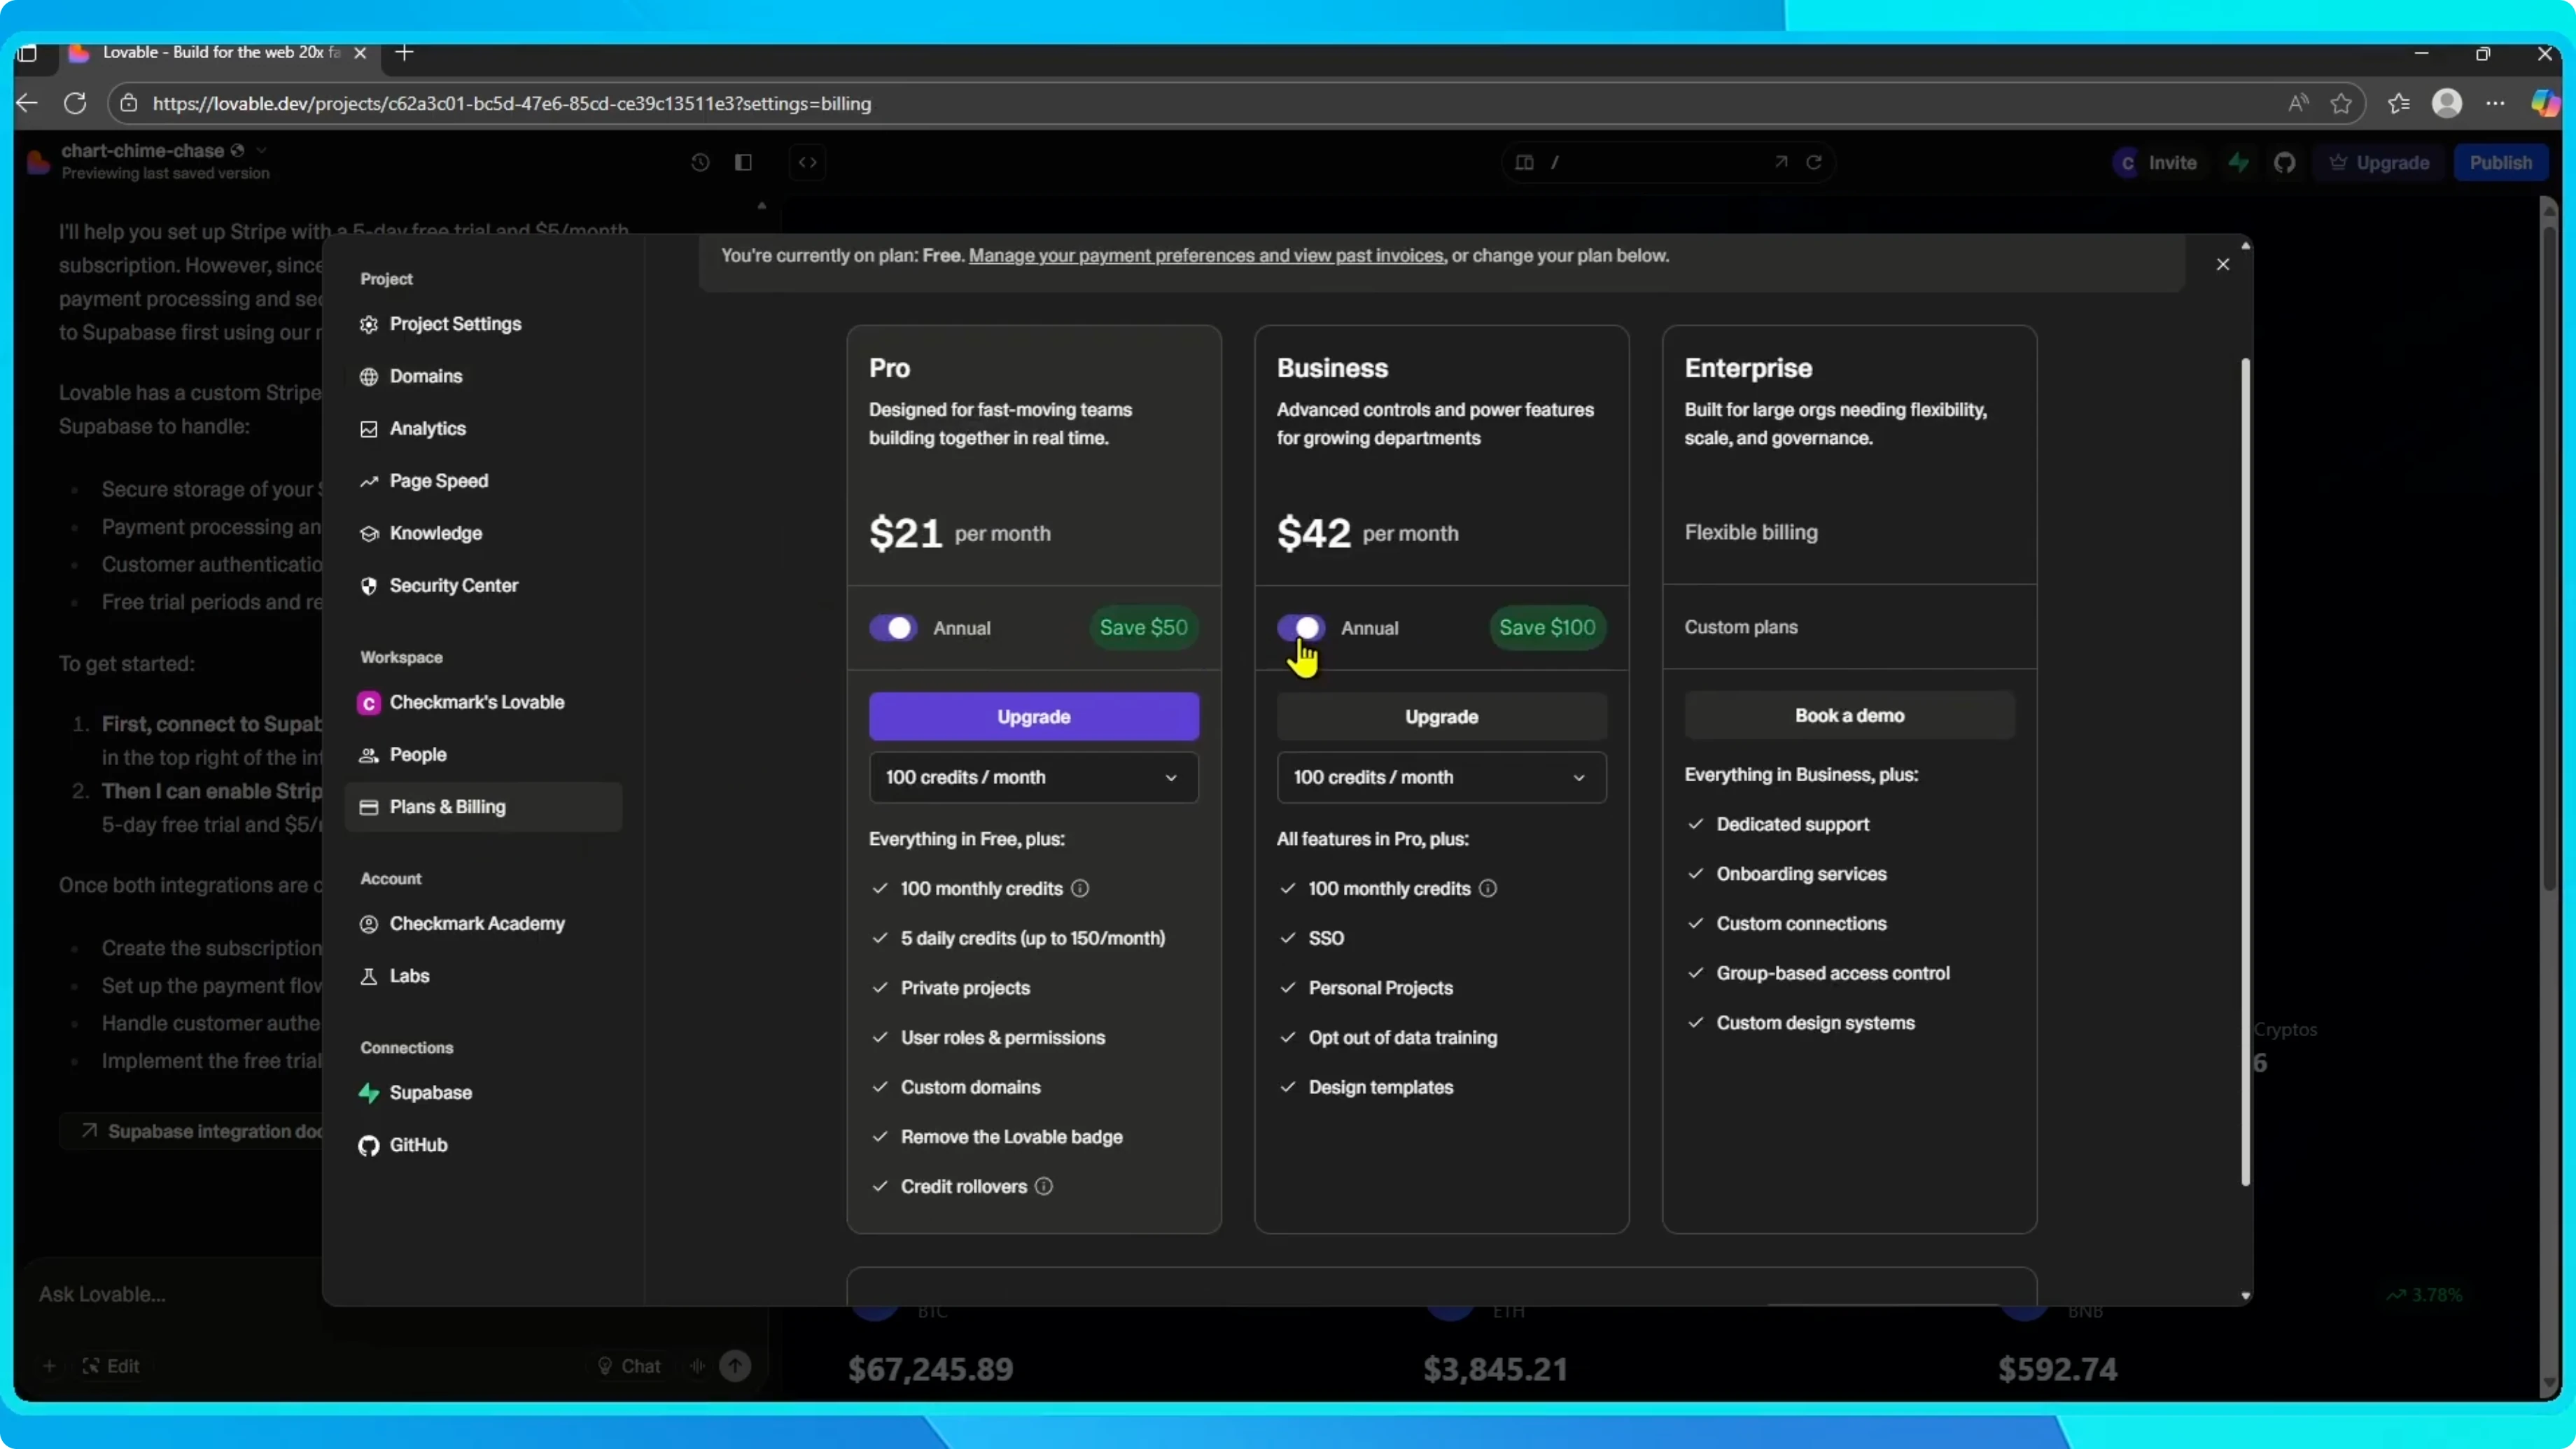Open Analytics settings
Viewport: 2576px width, 1449px height.
(x=483, y=428)
